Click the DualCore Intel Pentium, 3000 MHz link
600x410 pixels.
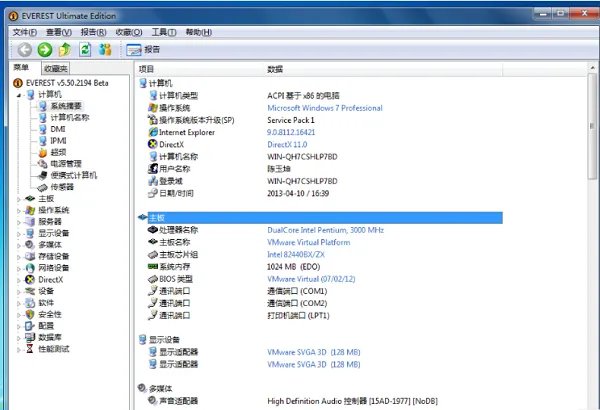(326, 230)
